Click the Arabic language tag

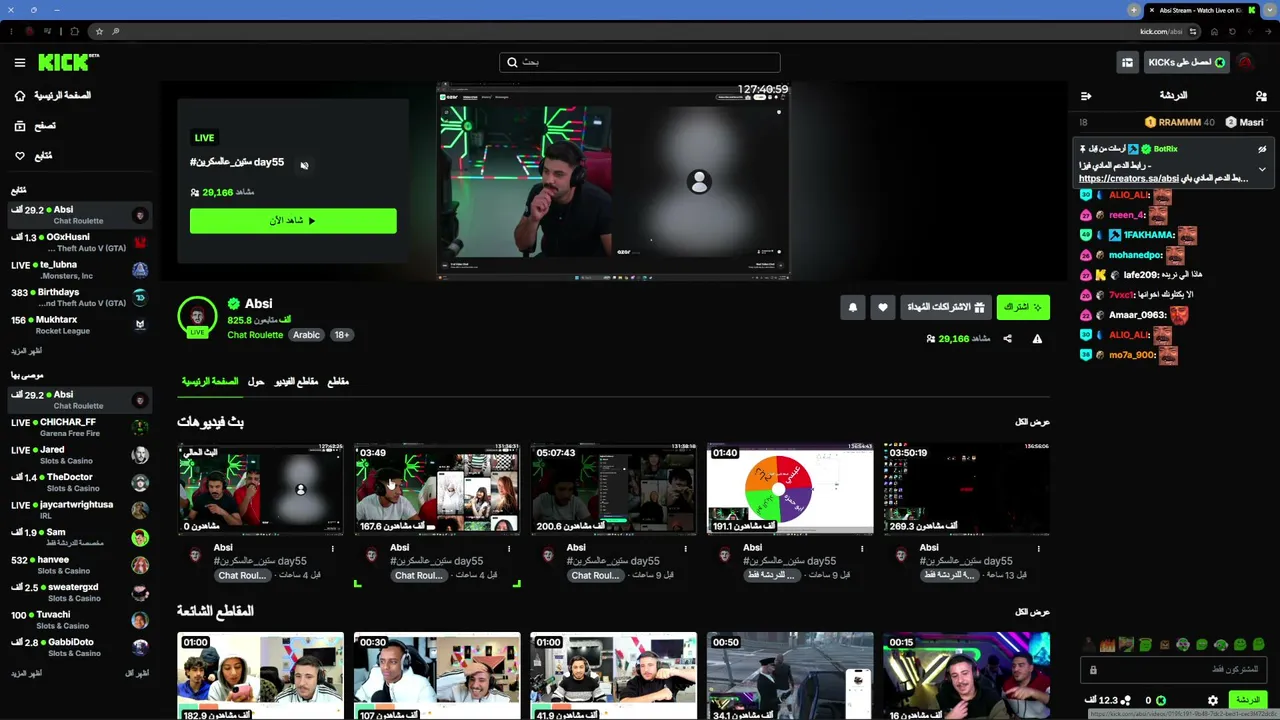(306, 335)
